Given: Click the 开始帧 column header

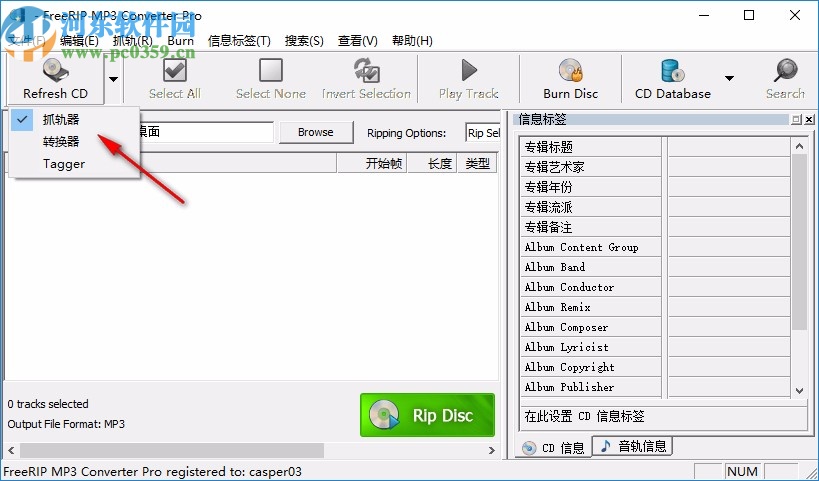Looking at the screenshot, I should point(372,163).
